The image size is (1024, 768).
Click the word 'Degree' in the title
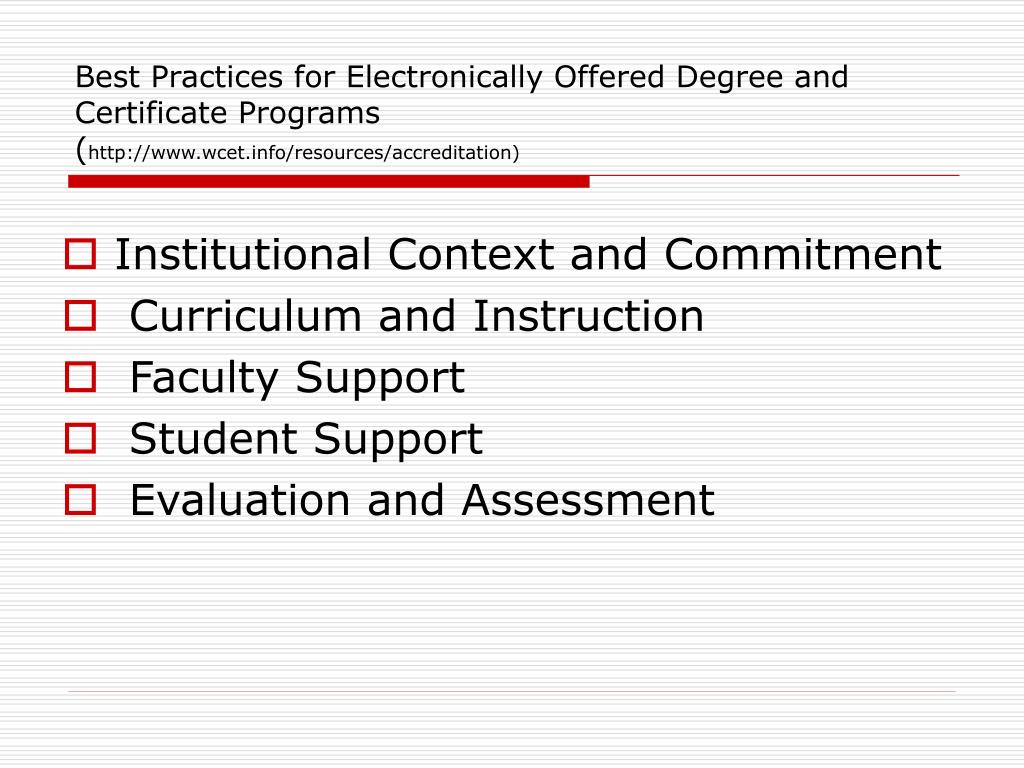729,78
